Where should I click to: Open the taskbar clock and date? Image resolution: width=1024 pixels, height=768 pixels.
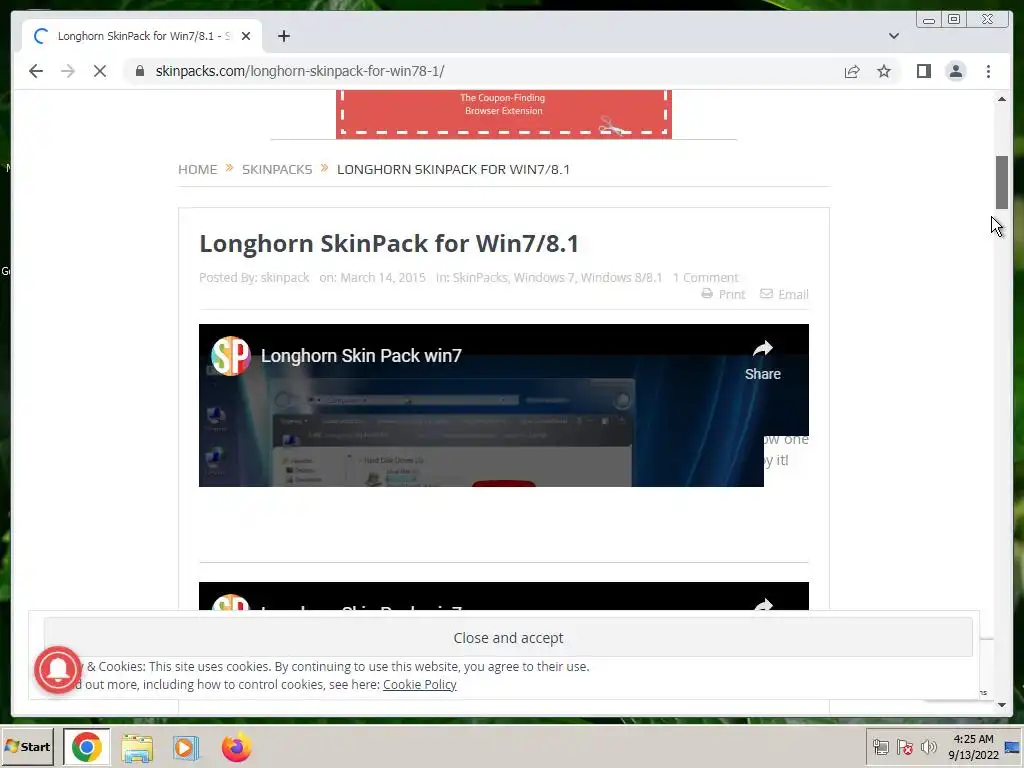[973, 747]
